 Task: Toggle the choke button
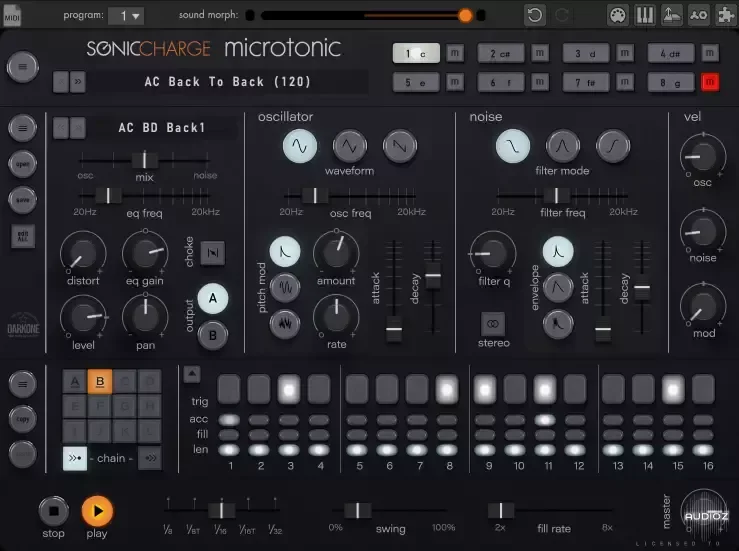pos(213,253)
